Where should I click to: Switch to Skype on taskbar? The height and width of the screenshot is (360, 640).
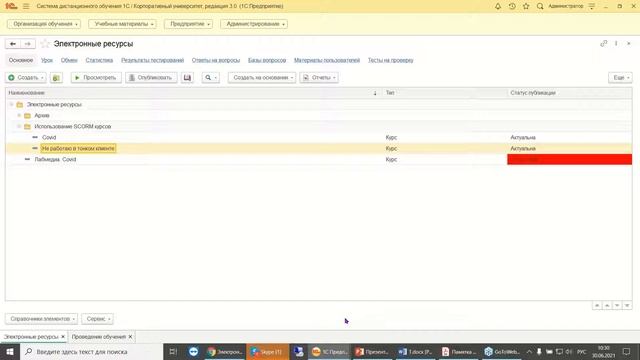(267, 351)
